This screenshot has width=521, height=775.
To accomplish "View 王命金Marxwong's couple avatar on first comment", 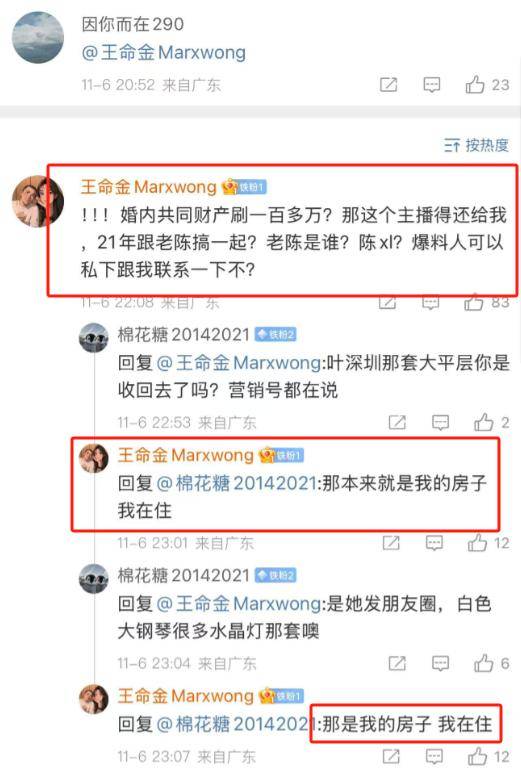I will [38, 201].
